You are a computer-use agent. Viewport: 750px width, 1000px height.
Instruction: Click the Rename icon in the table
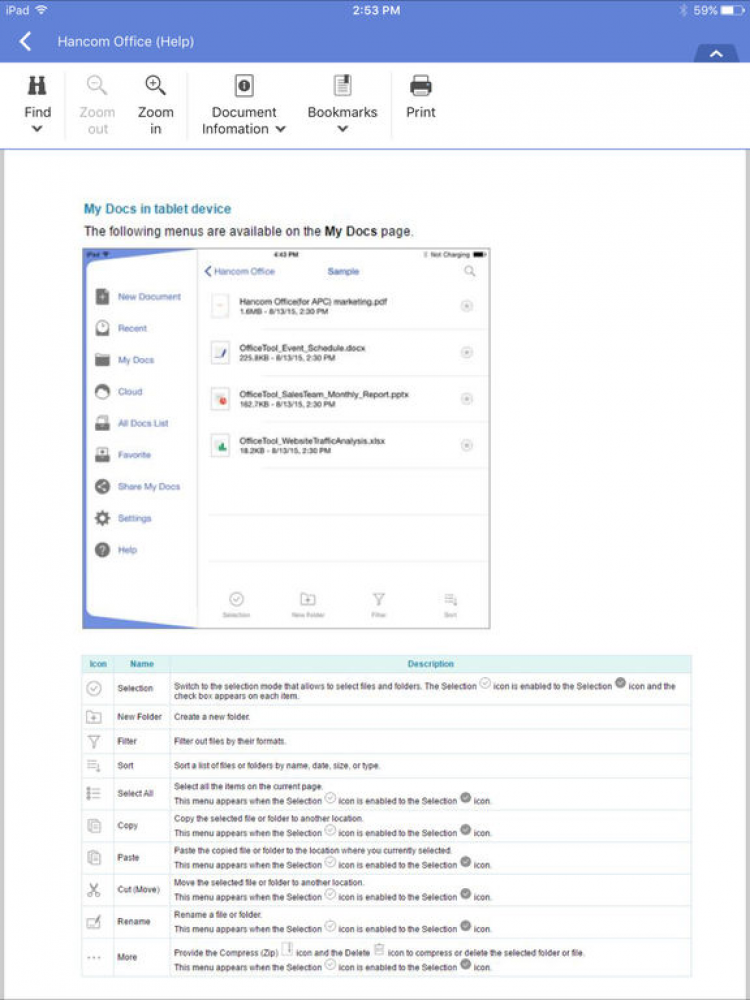tap(94, 922)
